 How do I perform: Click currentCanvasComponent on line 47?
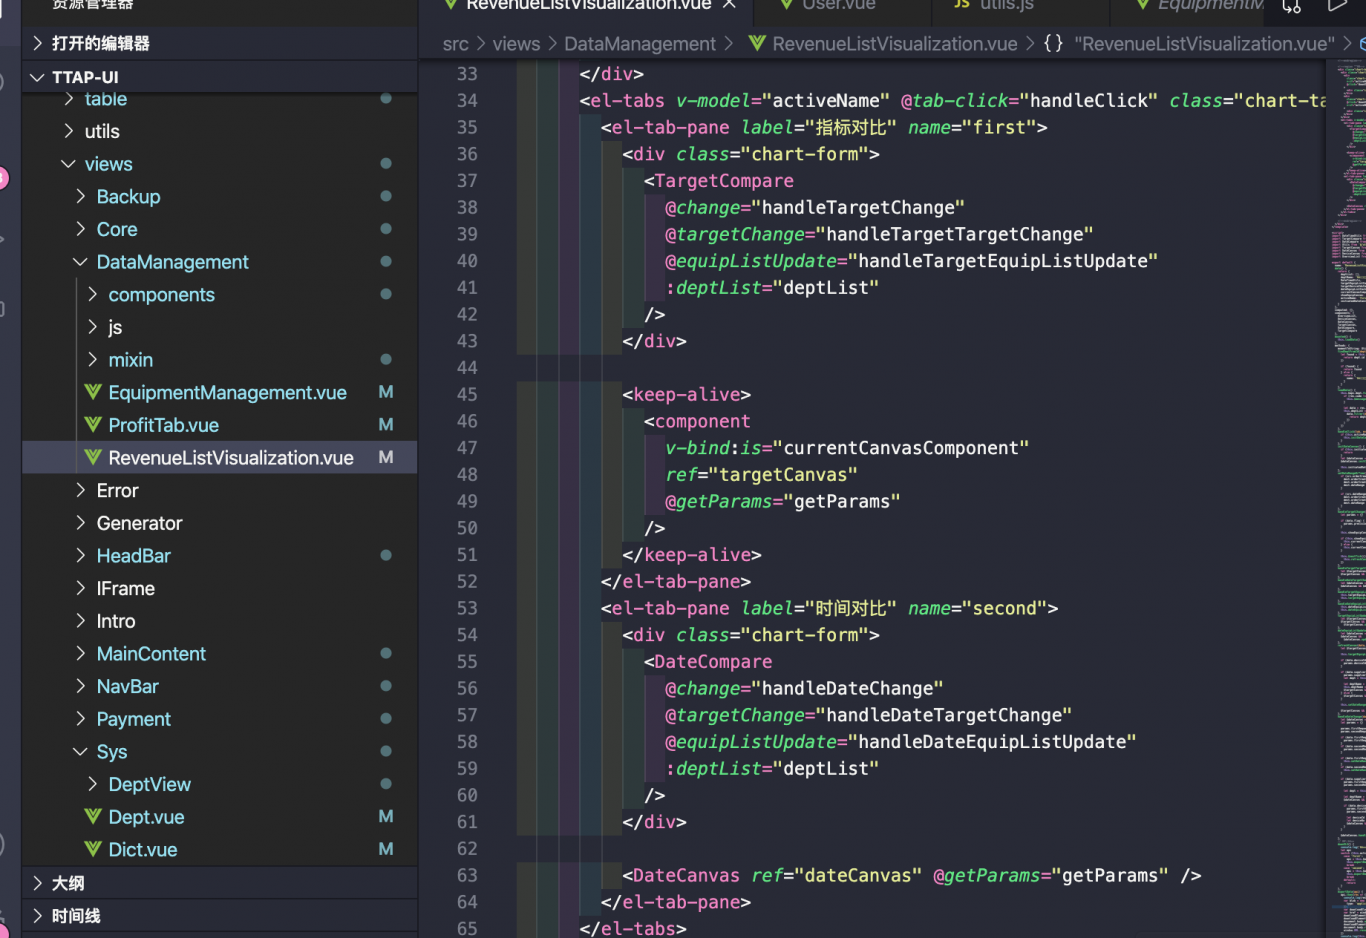[x=900, y=448]
